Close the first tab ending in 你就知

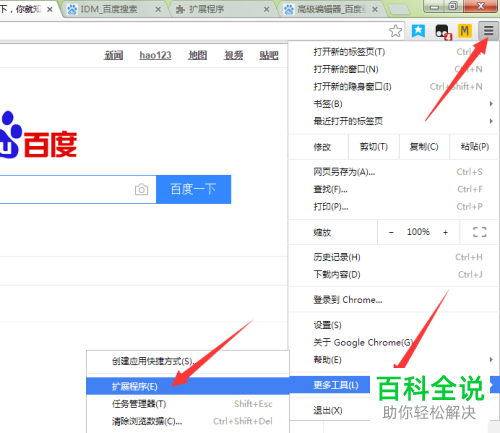(x=50, y=9)
